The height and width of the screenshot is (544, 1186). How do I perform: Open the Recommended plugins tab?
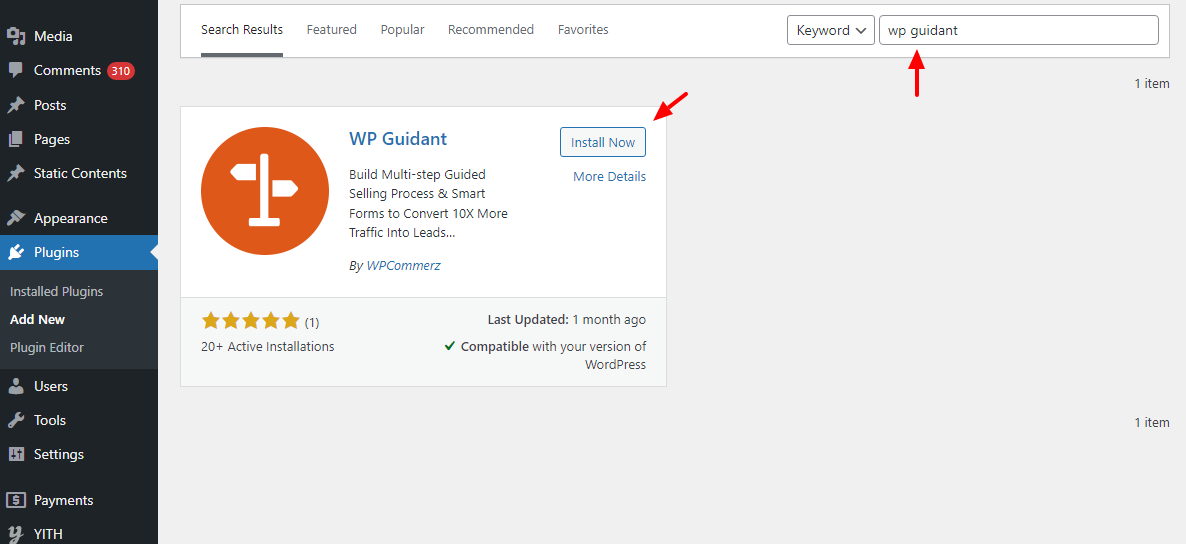490,30
